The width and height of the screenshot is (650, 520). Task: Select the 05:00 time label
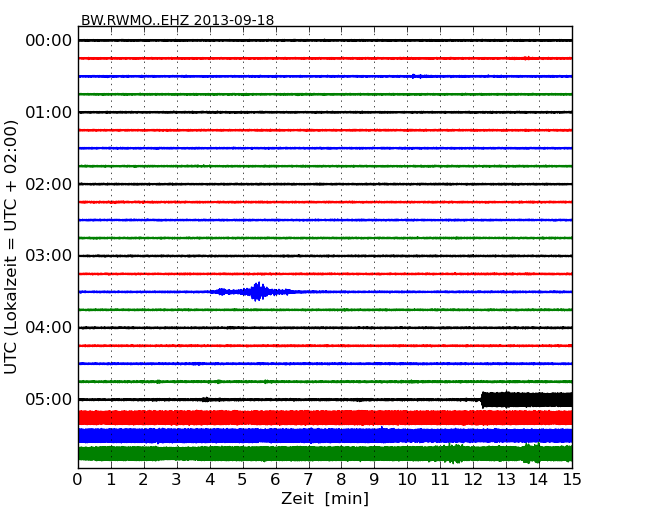49,399
